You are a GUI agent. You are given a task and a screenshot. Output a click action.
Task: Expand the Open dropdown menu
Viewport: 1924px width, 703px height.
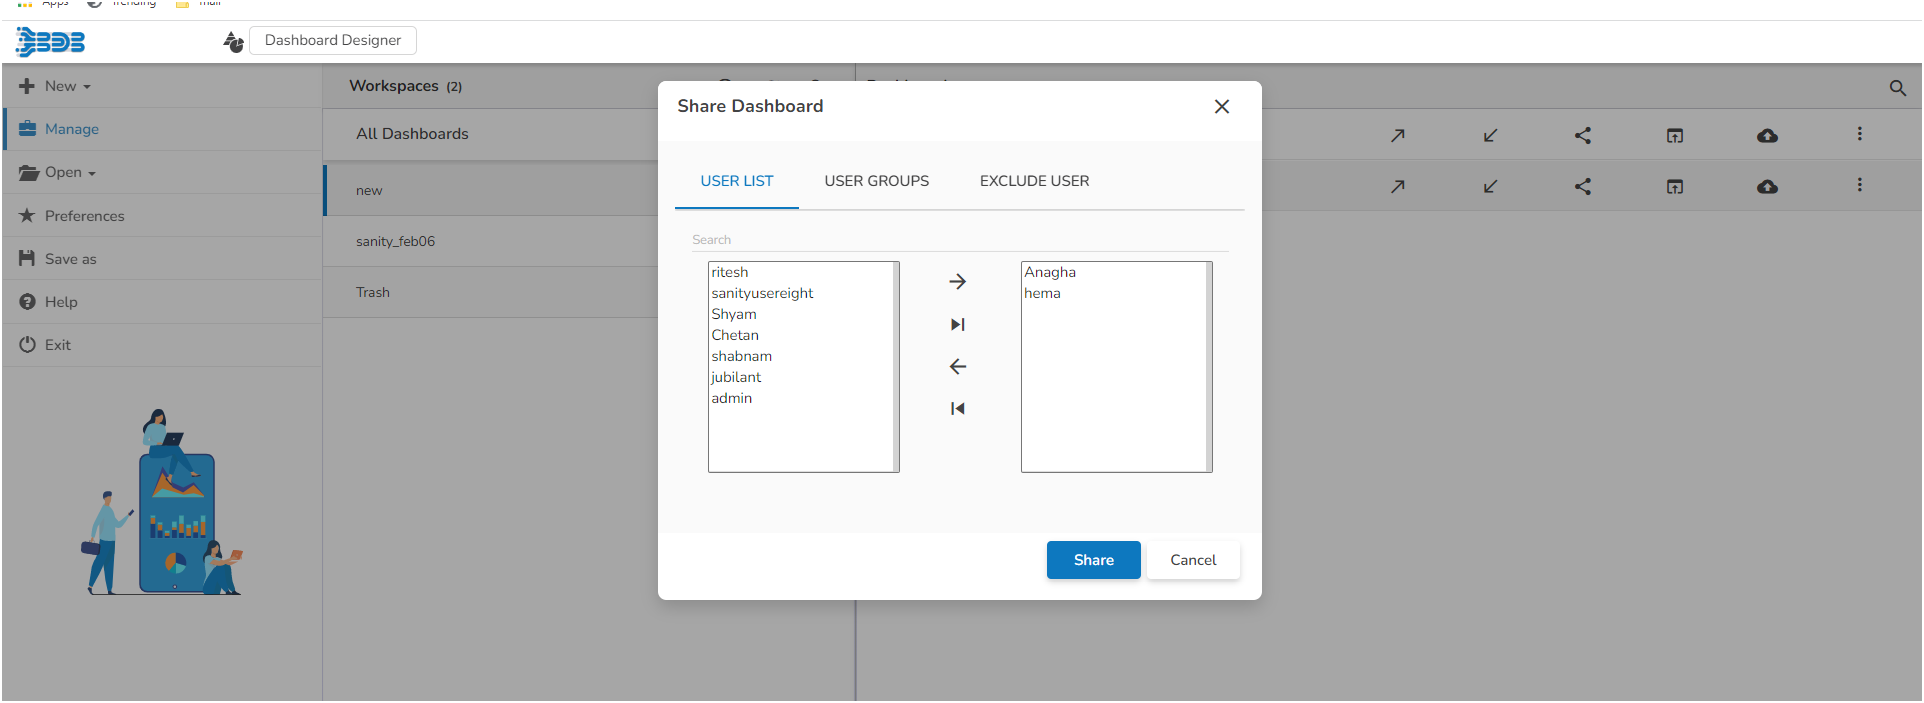[70, 173]
